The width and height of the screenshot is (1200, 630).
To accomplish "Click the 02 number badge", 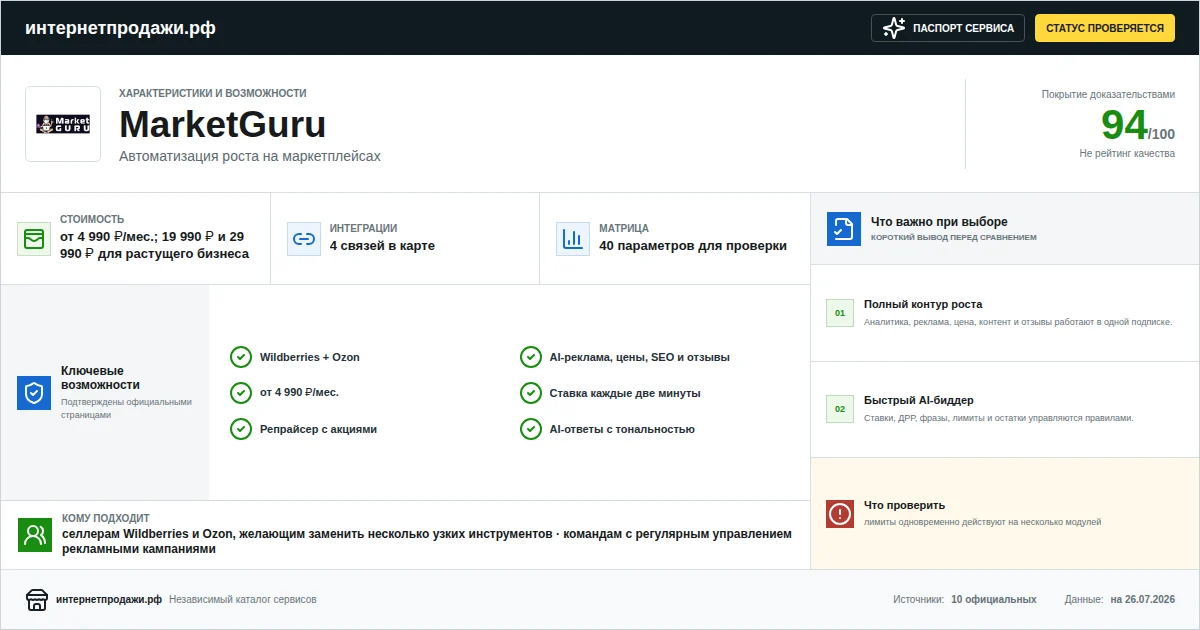I will [x=840, y=409].
